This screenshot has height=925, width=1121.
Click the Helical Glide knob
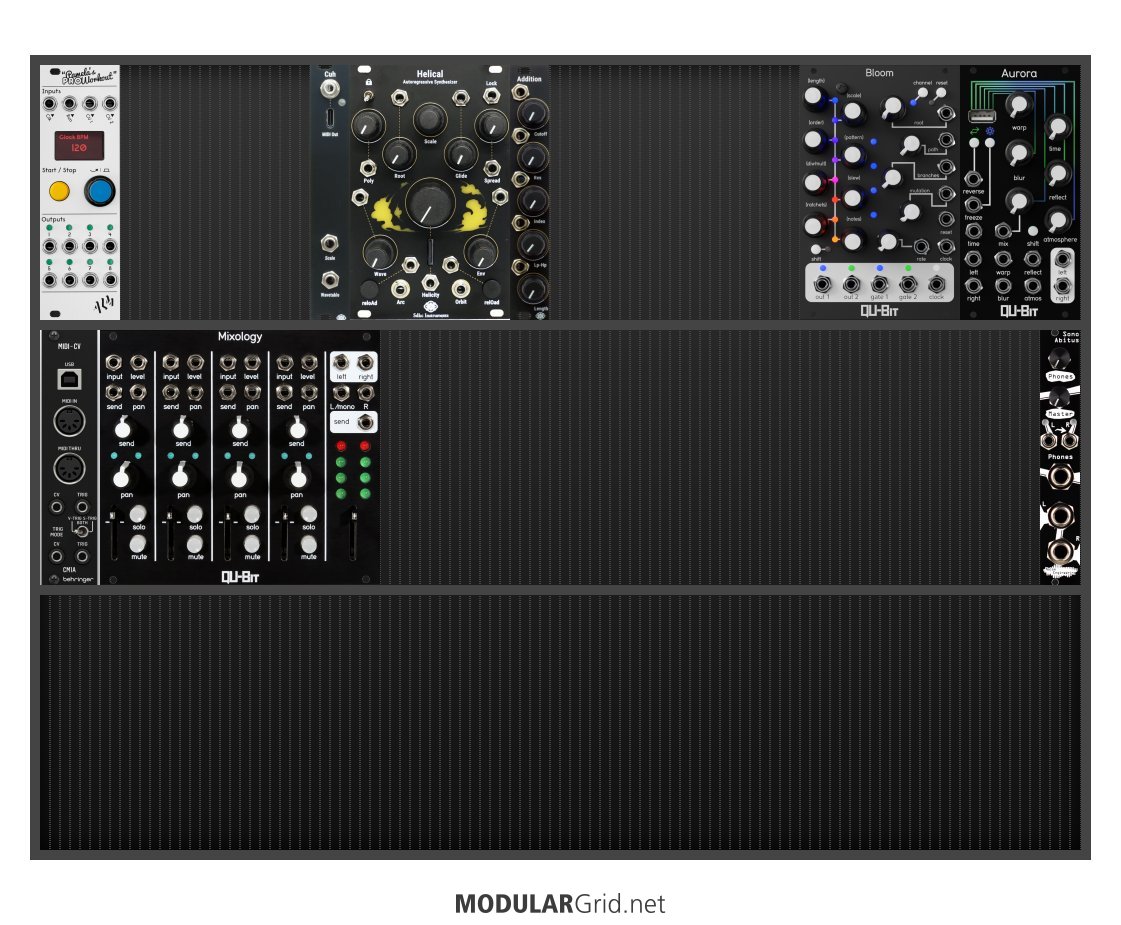461,154
